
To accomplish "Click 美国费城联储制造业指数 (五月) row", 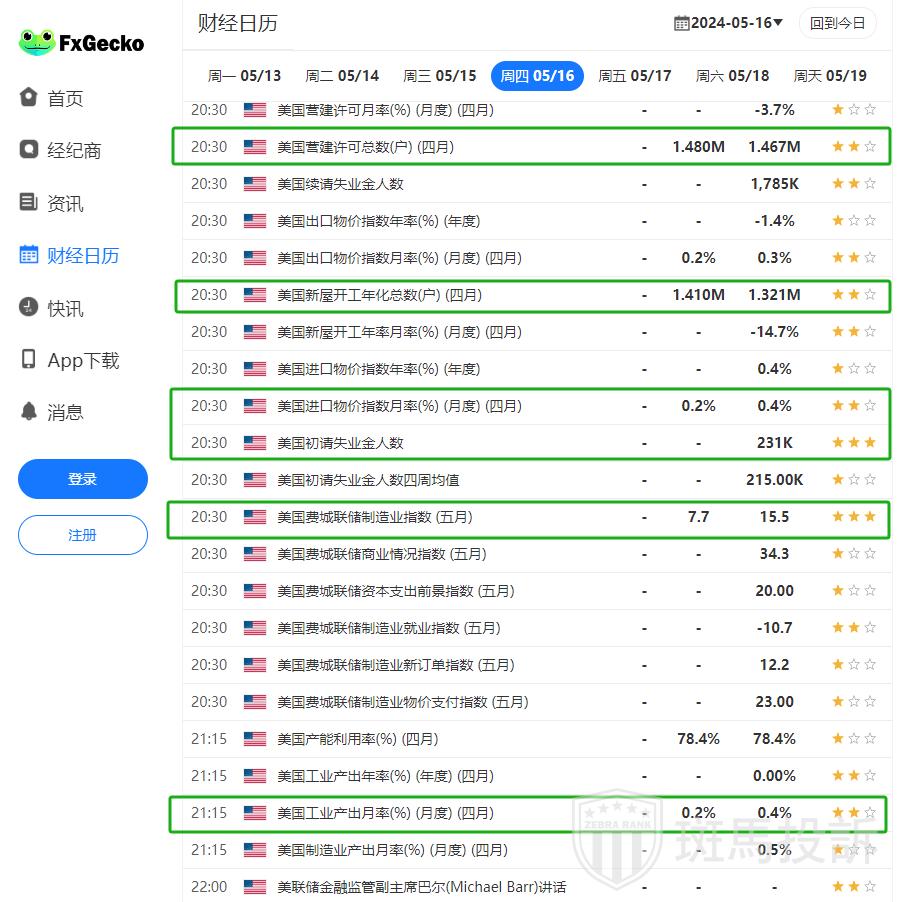I will [x=374, y=517].
